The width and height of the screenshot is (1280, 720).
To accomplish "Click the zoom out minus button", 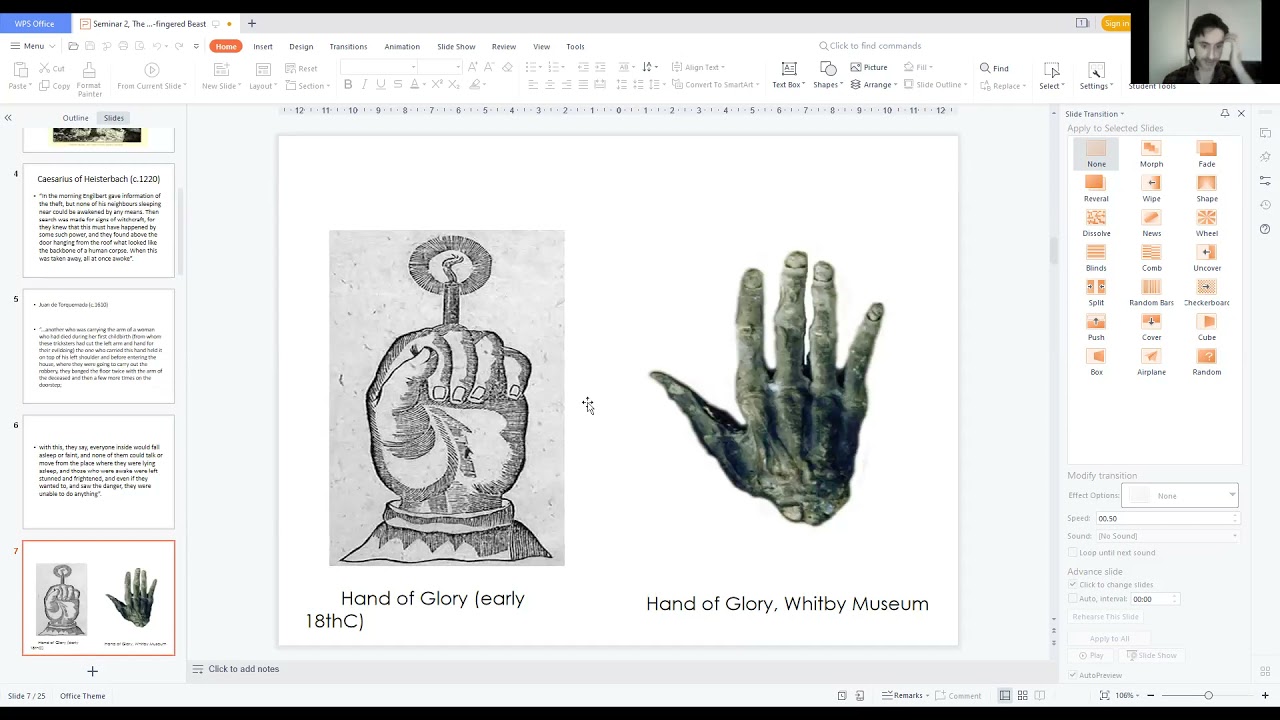I will point(1150,695).
